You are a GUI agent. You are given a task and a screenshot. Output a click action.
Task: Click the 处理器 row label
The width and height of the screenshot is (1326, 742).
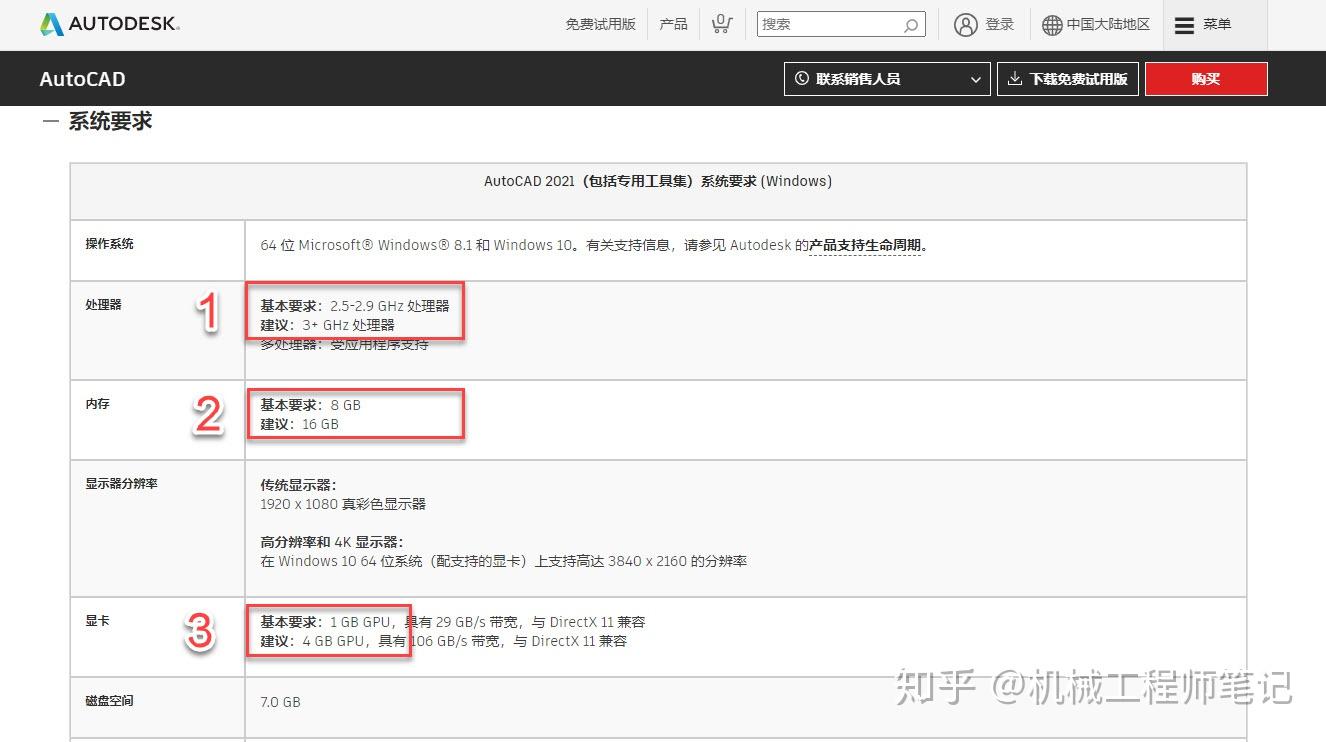pyautogui.click(x=103, y=305)
